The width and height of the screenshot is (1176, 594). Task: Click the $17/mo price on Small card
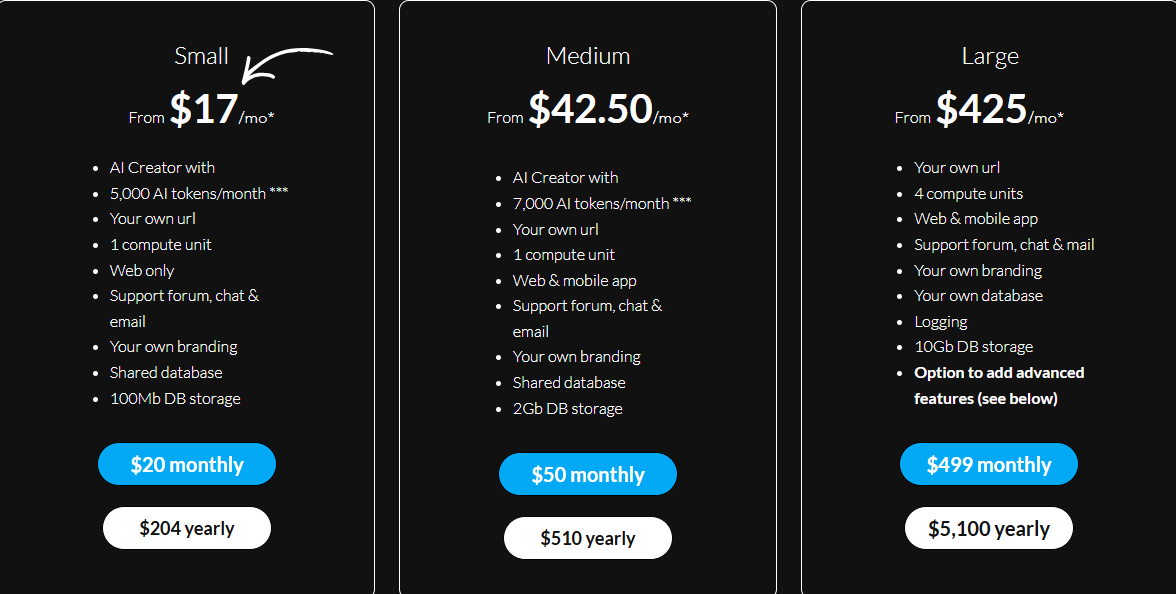[x=203, y=109]
